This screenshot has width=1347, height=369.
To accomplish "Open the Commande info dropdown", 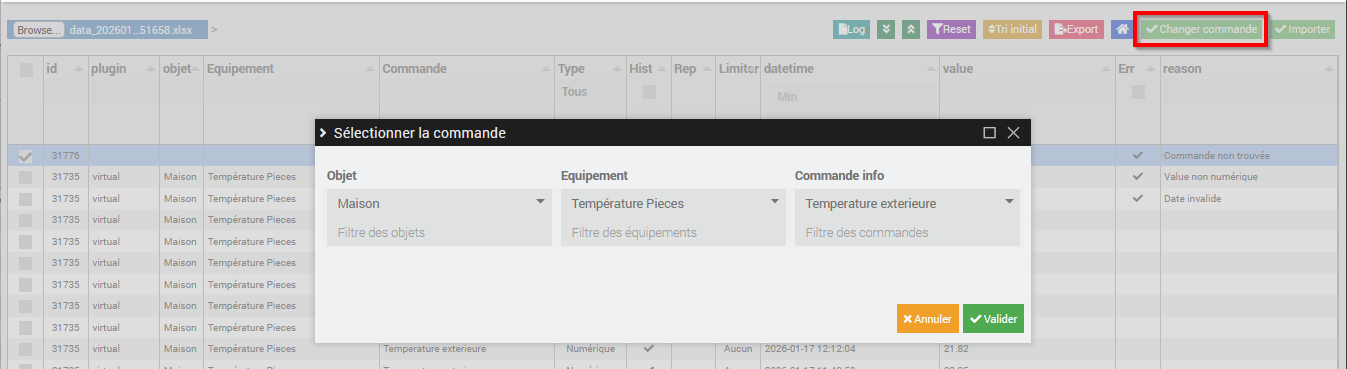I will [907, 203].
